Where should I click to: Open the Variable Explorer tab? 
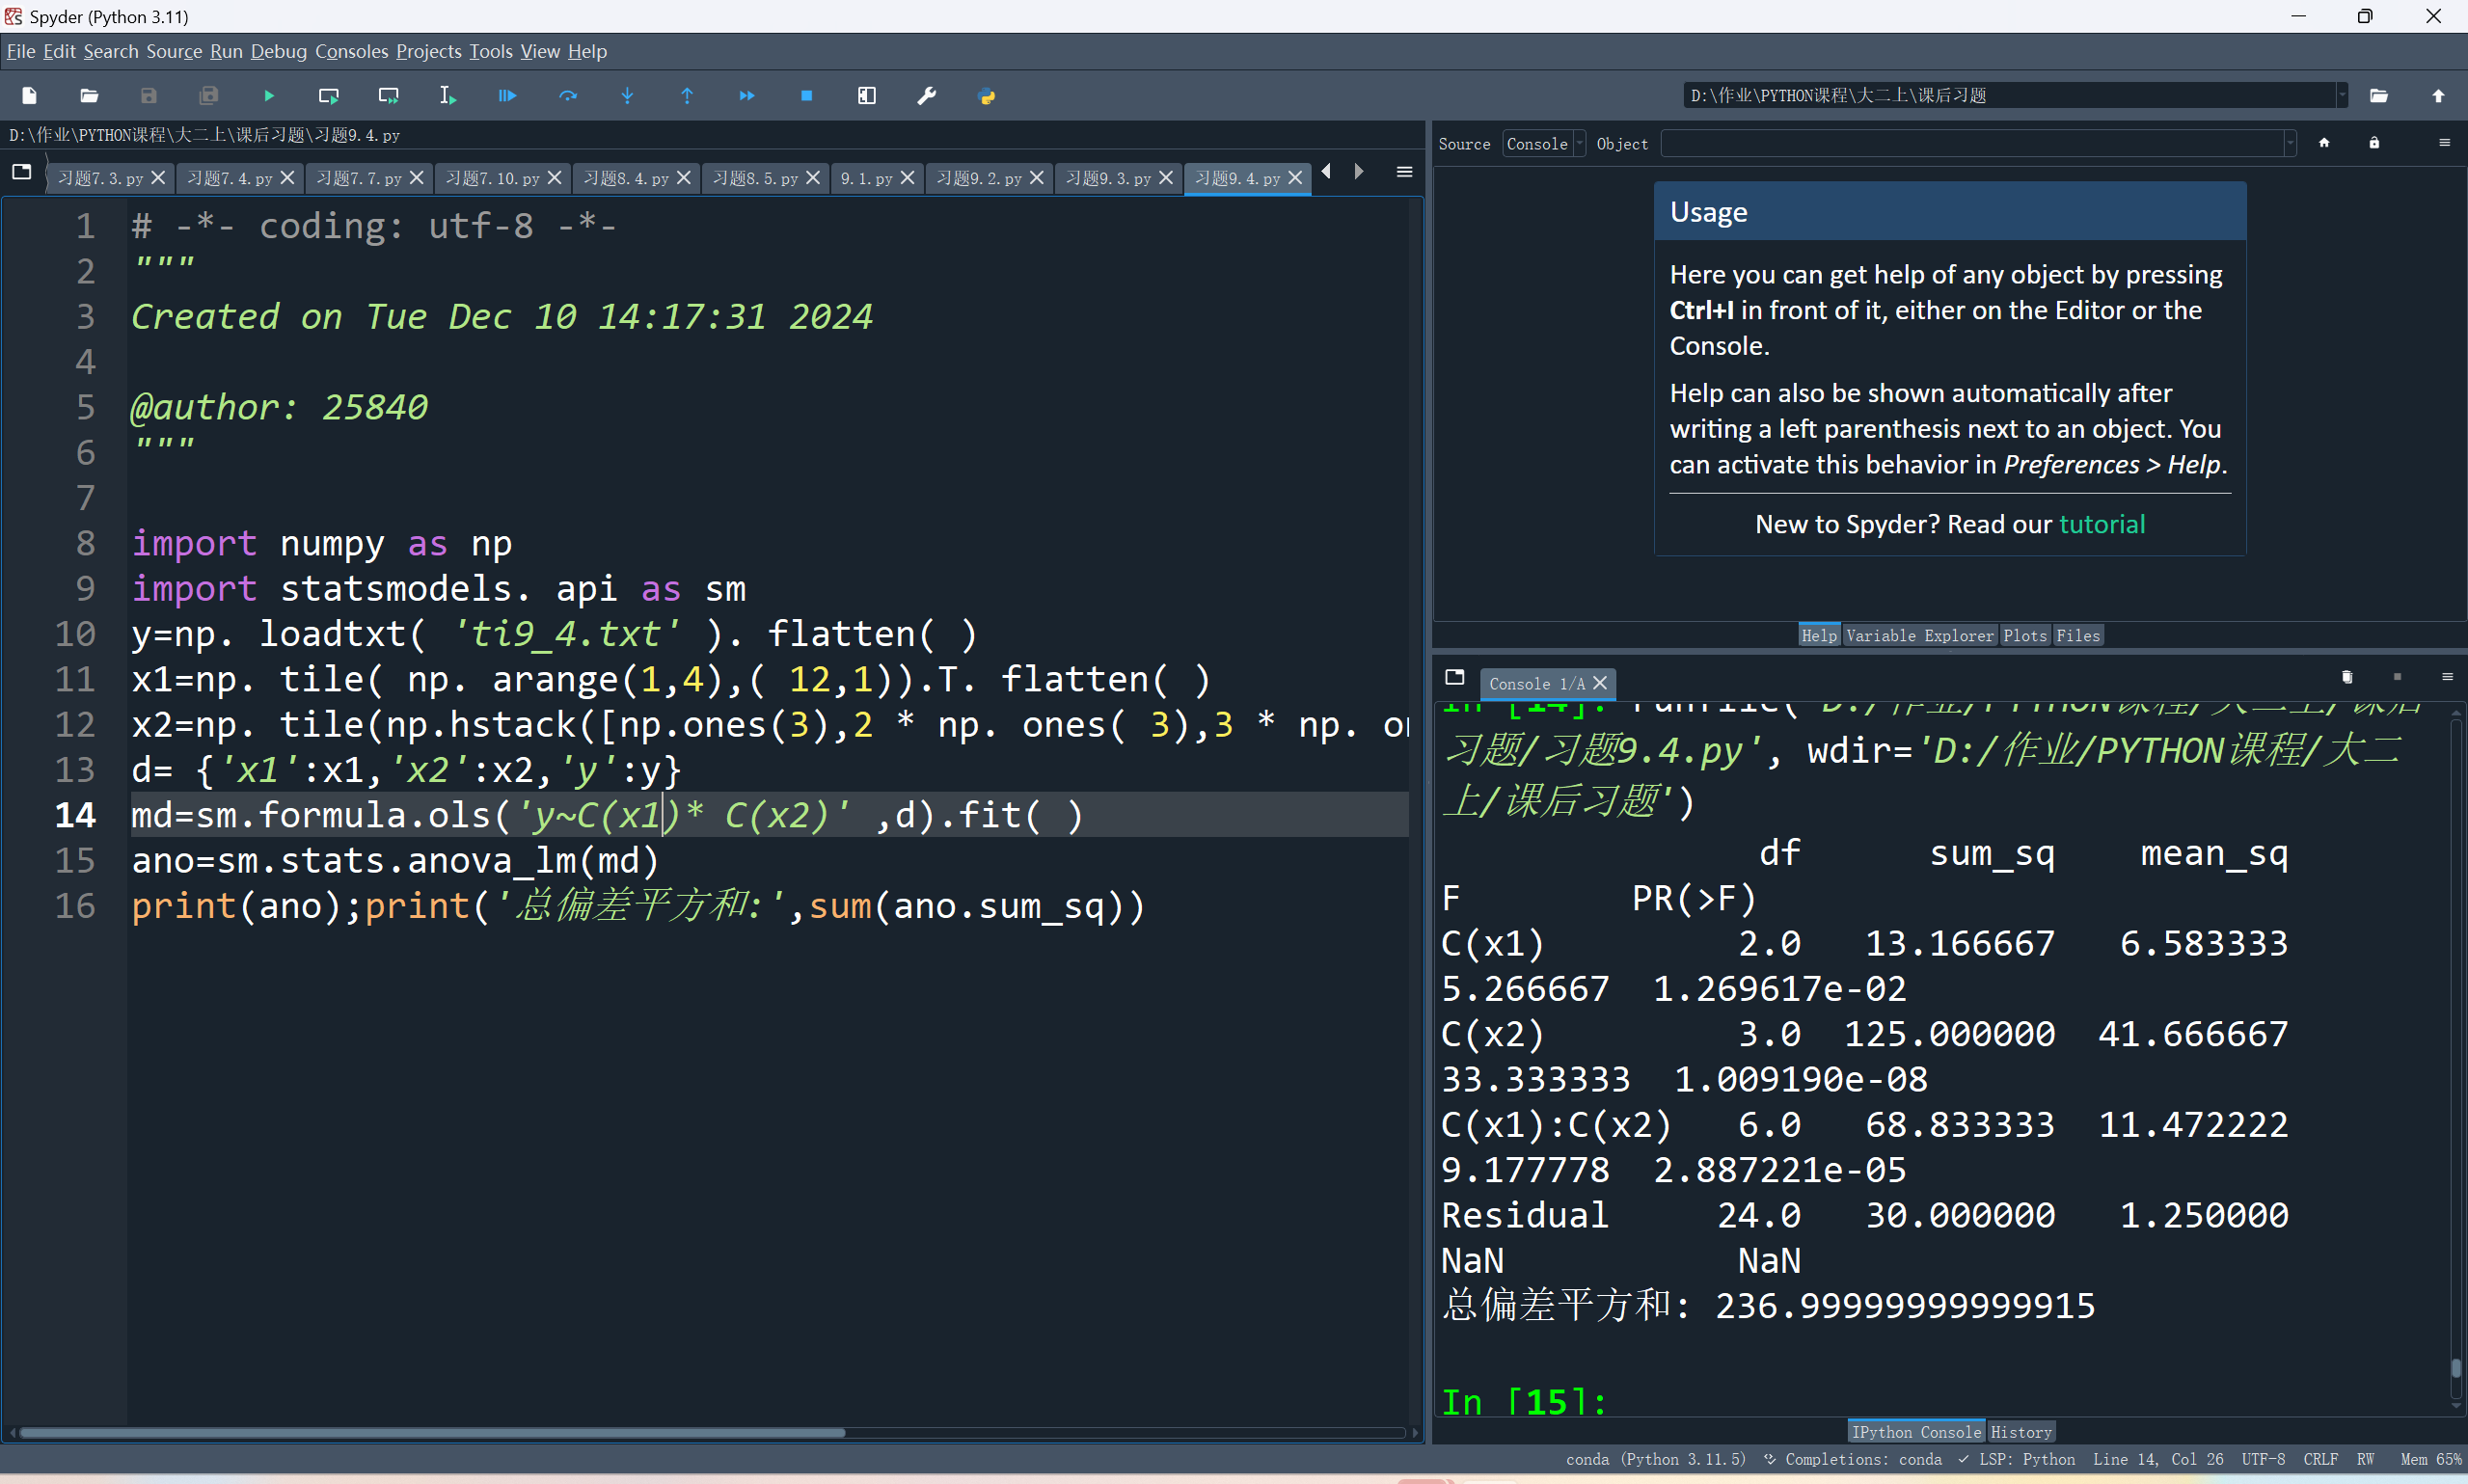pyautogui.click(x=1919, y=635)
